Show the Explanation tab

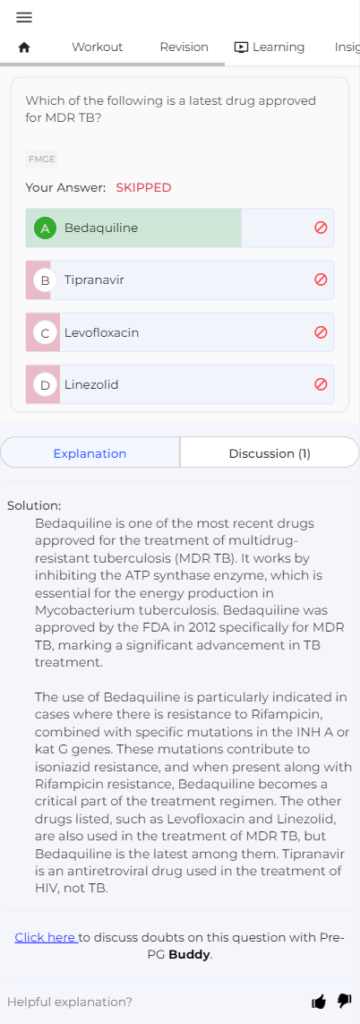[90, 453]
